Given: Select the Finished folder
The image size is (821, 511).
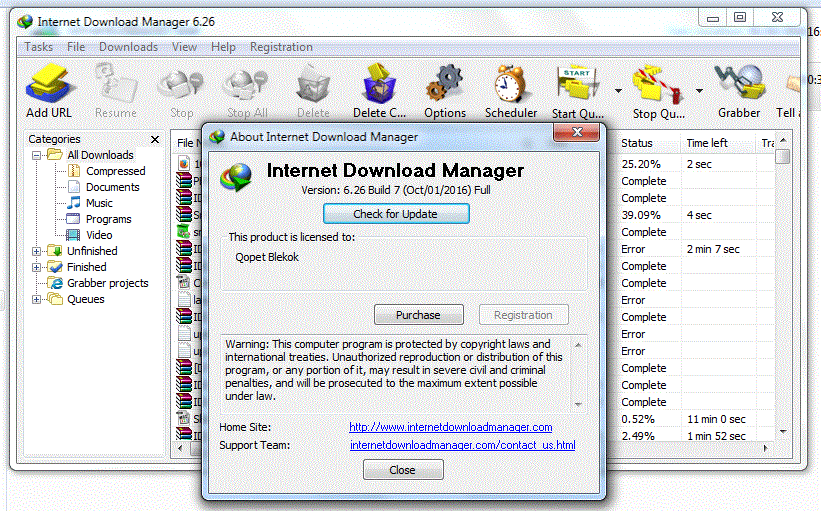Looking at the screenshot, I should point(86,267).
